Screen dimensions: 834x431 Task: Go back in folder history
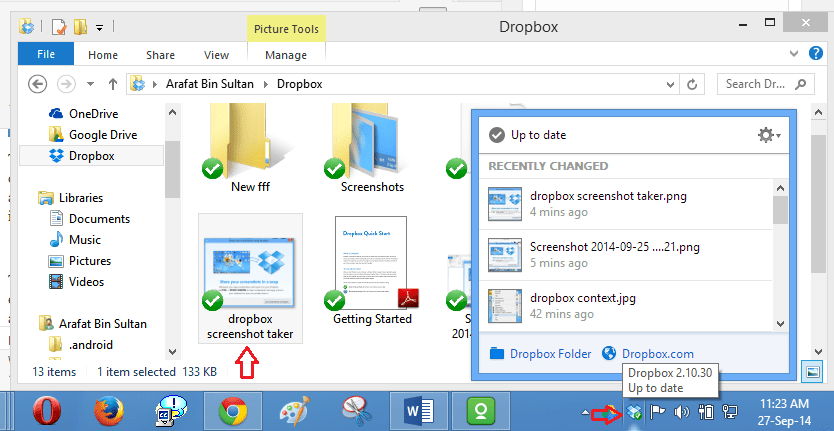(x=38, y=84)
